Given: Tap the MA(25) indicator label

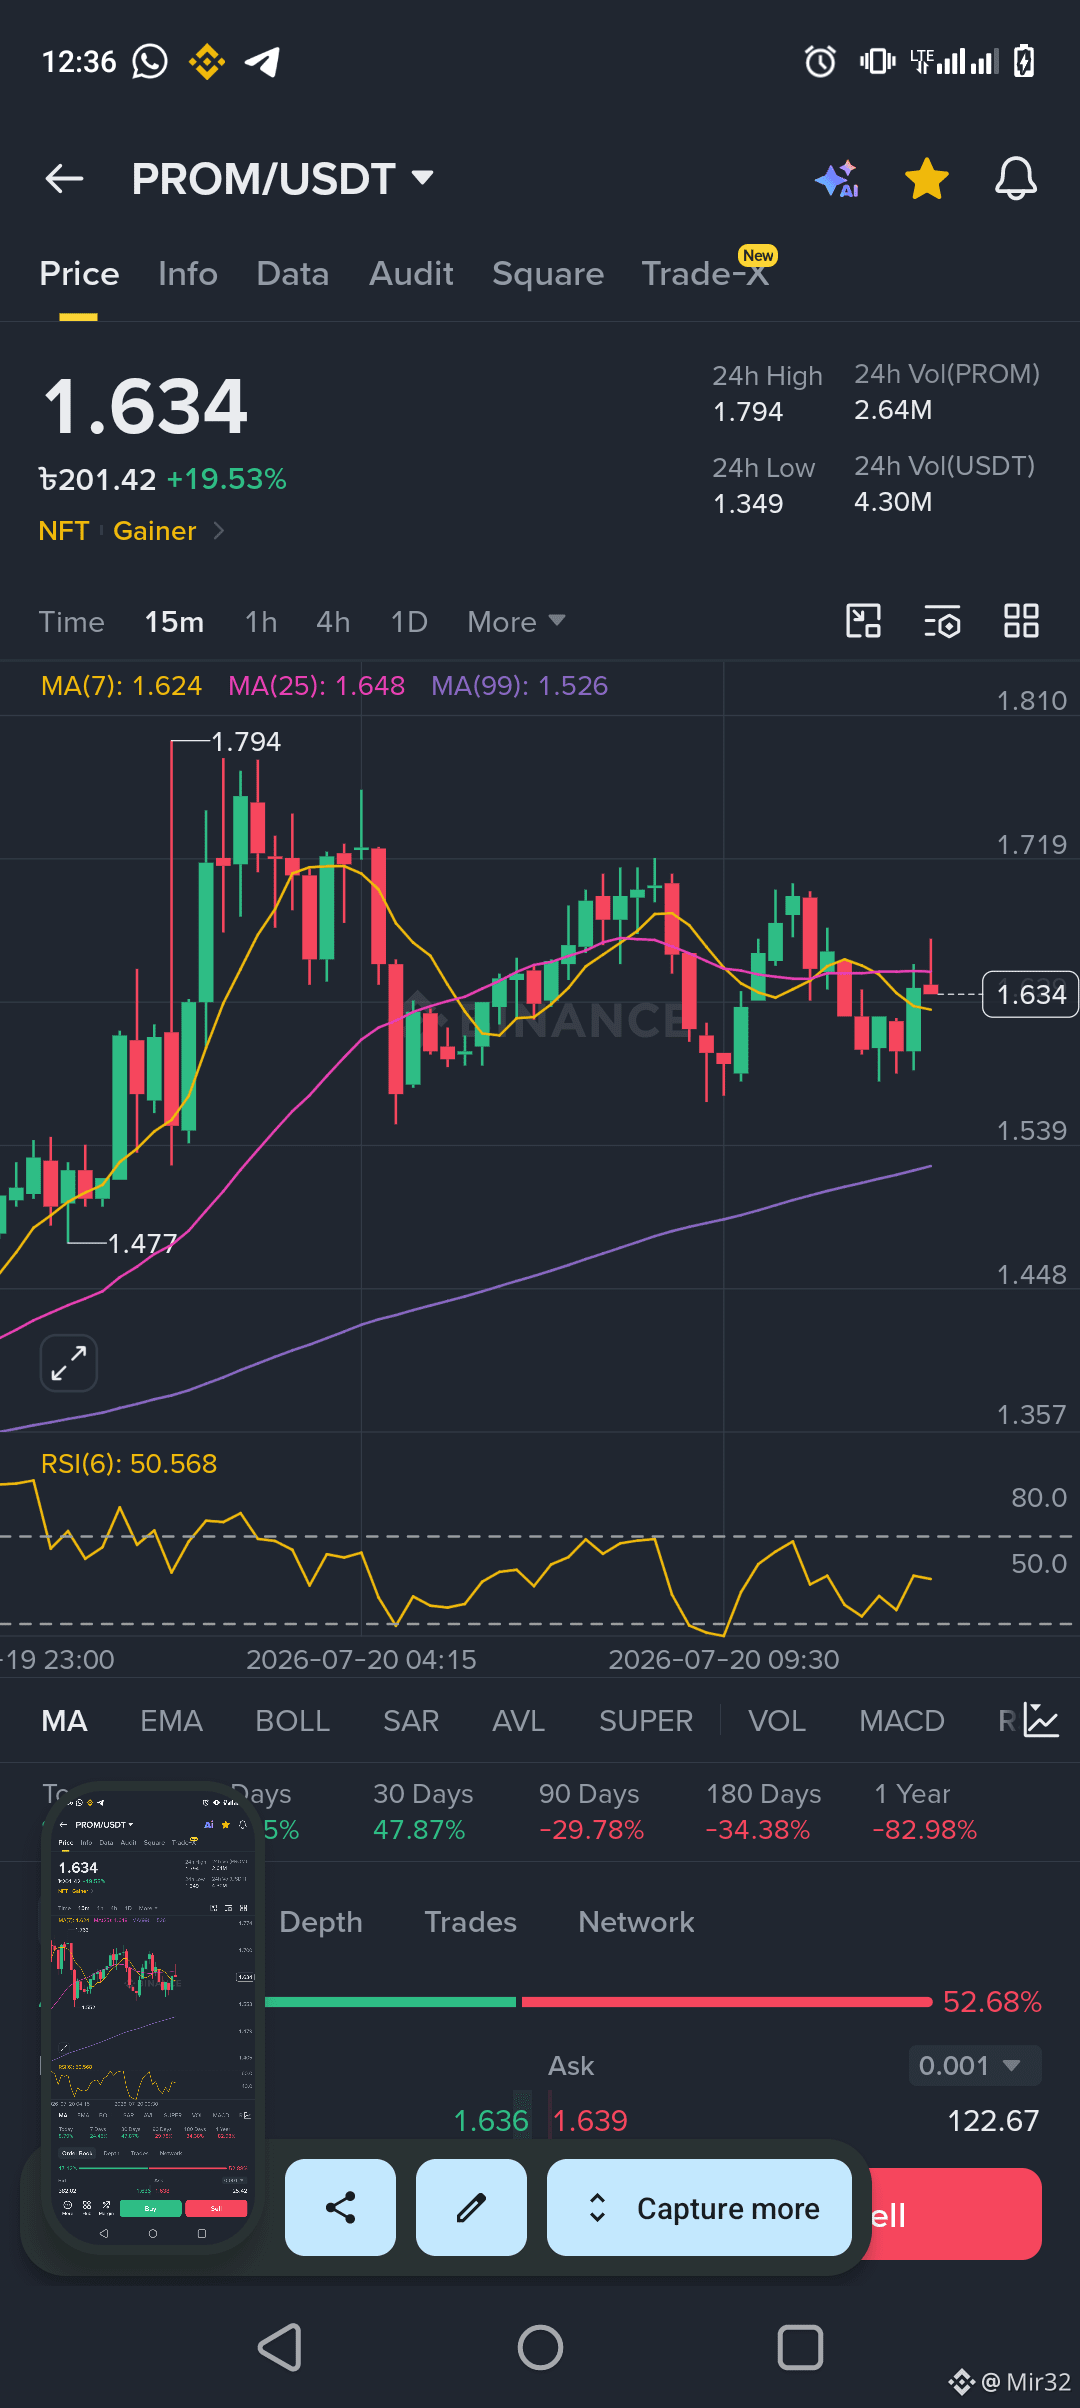Looking at the screenshot, I should [316, 686].
